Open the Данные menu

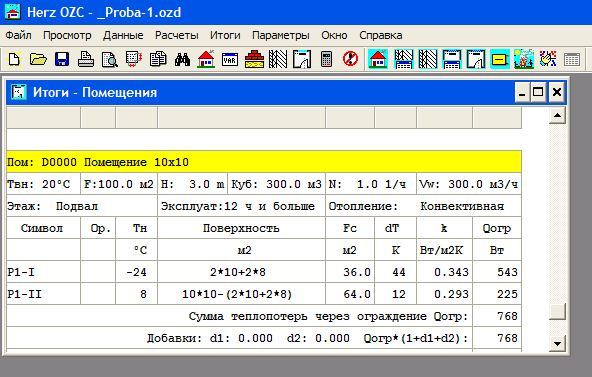tap(123, 35)
